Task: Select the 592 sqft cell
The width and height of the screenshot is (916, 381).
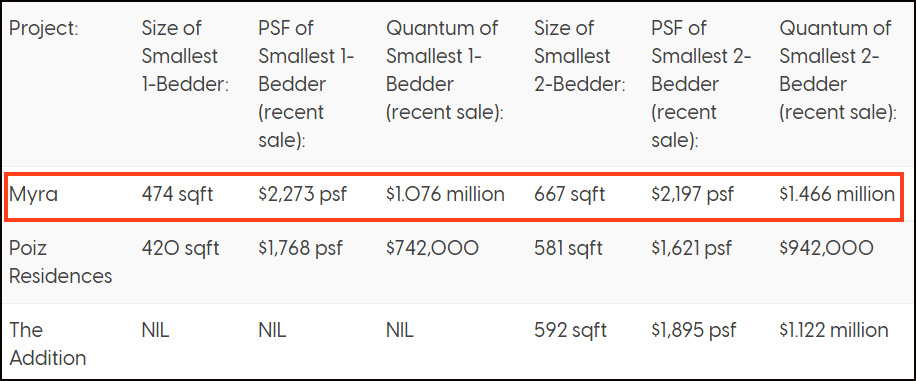Action: click(570, 330)
